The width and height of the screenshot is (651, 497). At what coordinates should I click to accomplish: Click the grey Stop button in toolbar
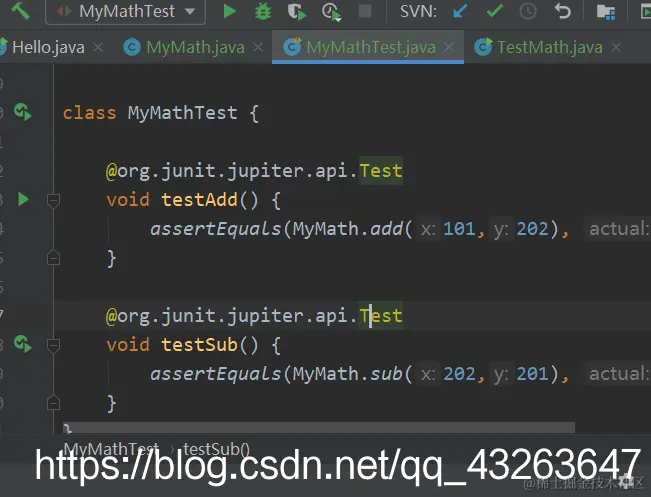pos(365,12)
